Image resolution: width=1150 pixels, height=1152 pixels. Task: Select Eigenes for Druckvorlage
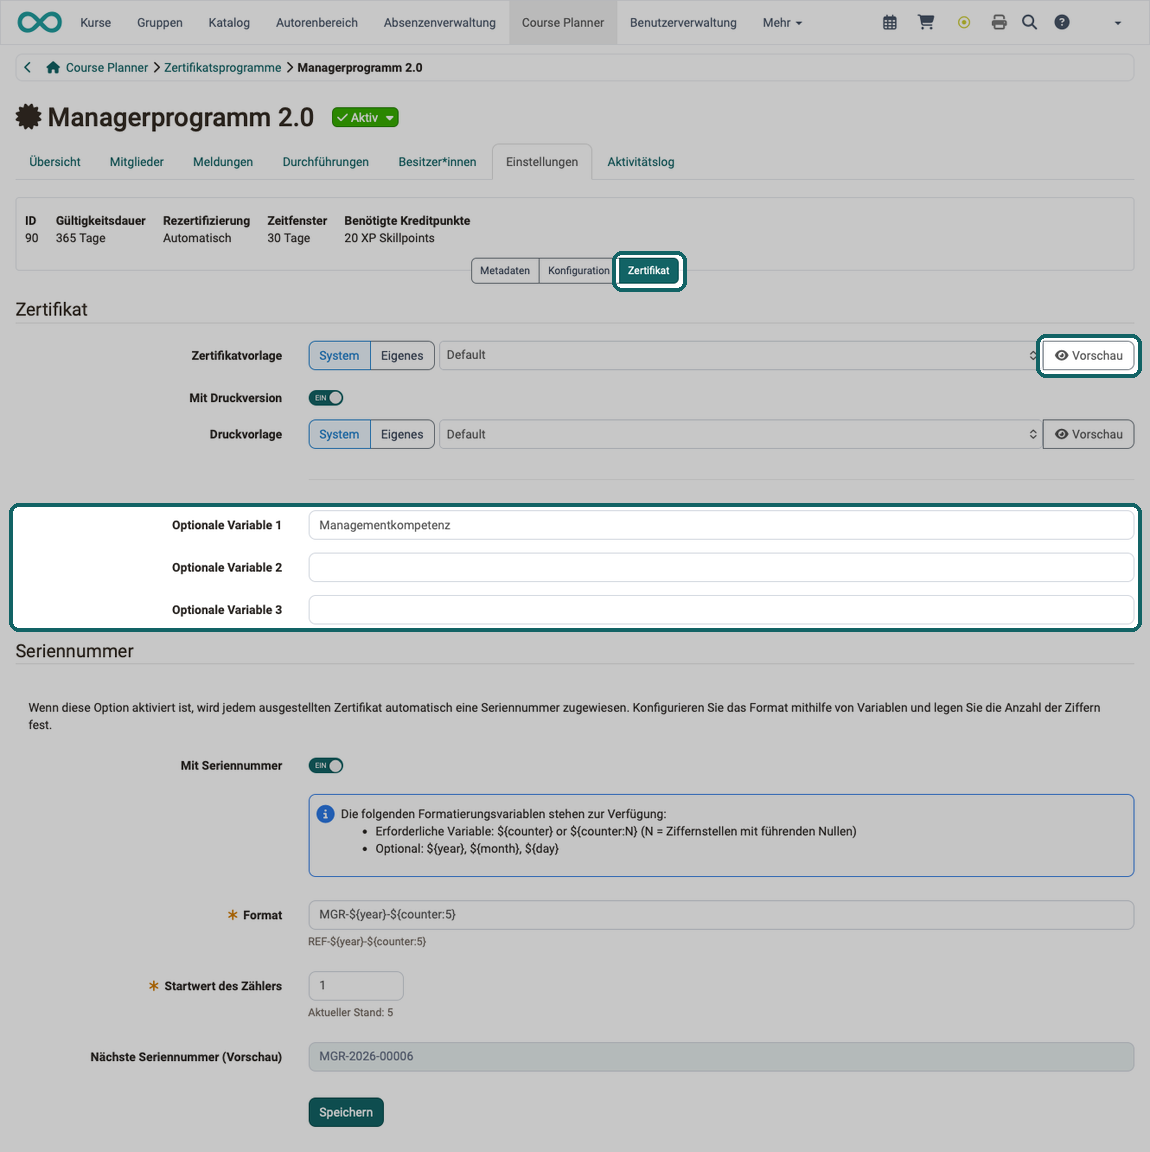(x=402, y=434)
